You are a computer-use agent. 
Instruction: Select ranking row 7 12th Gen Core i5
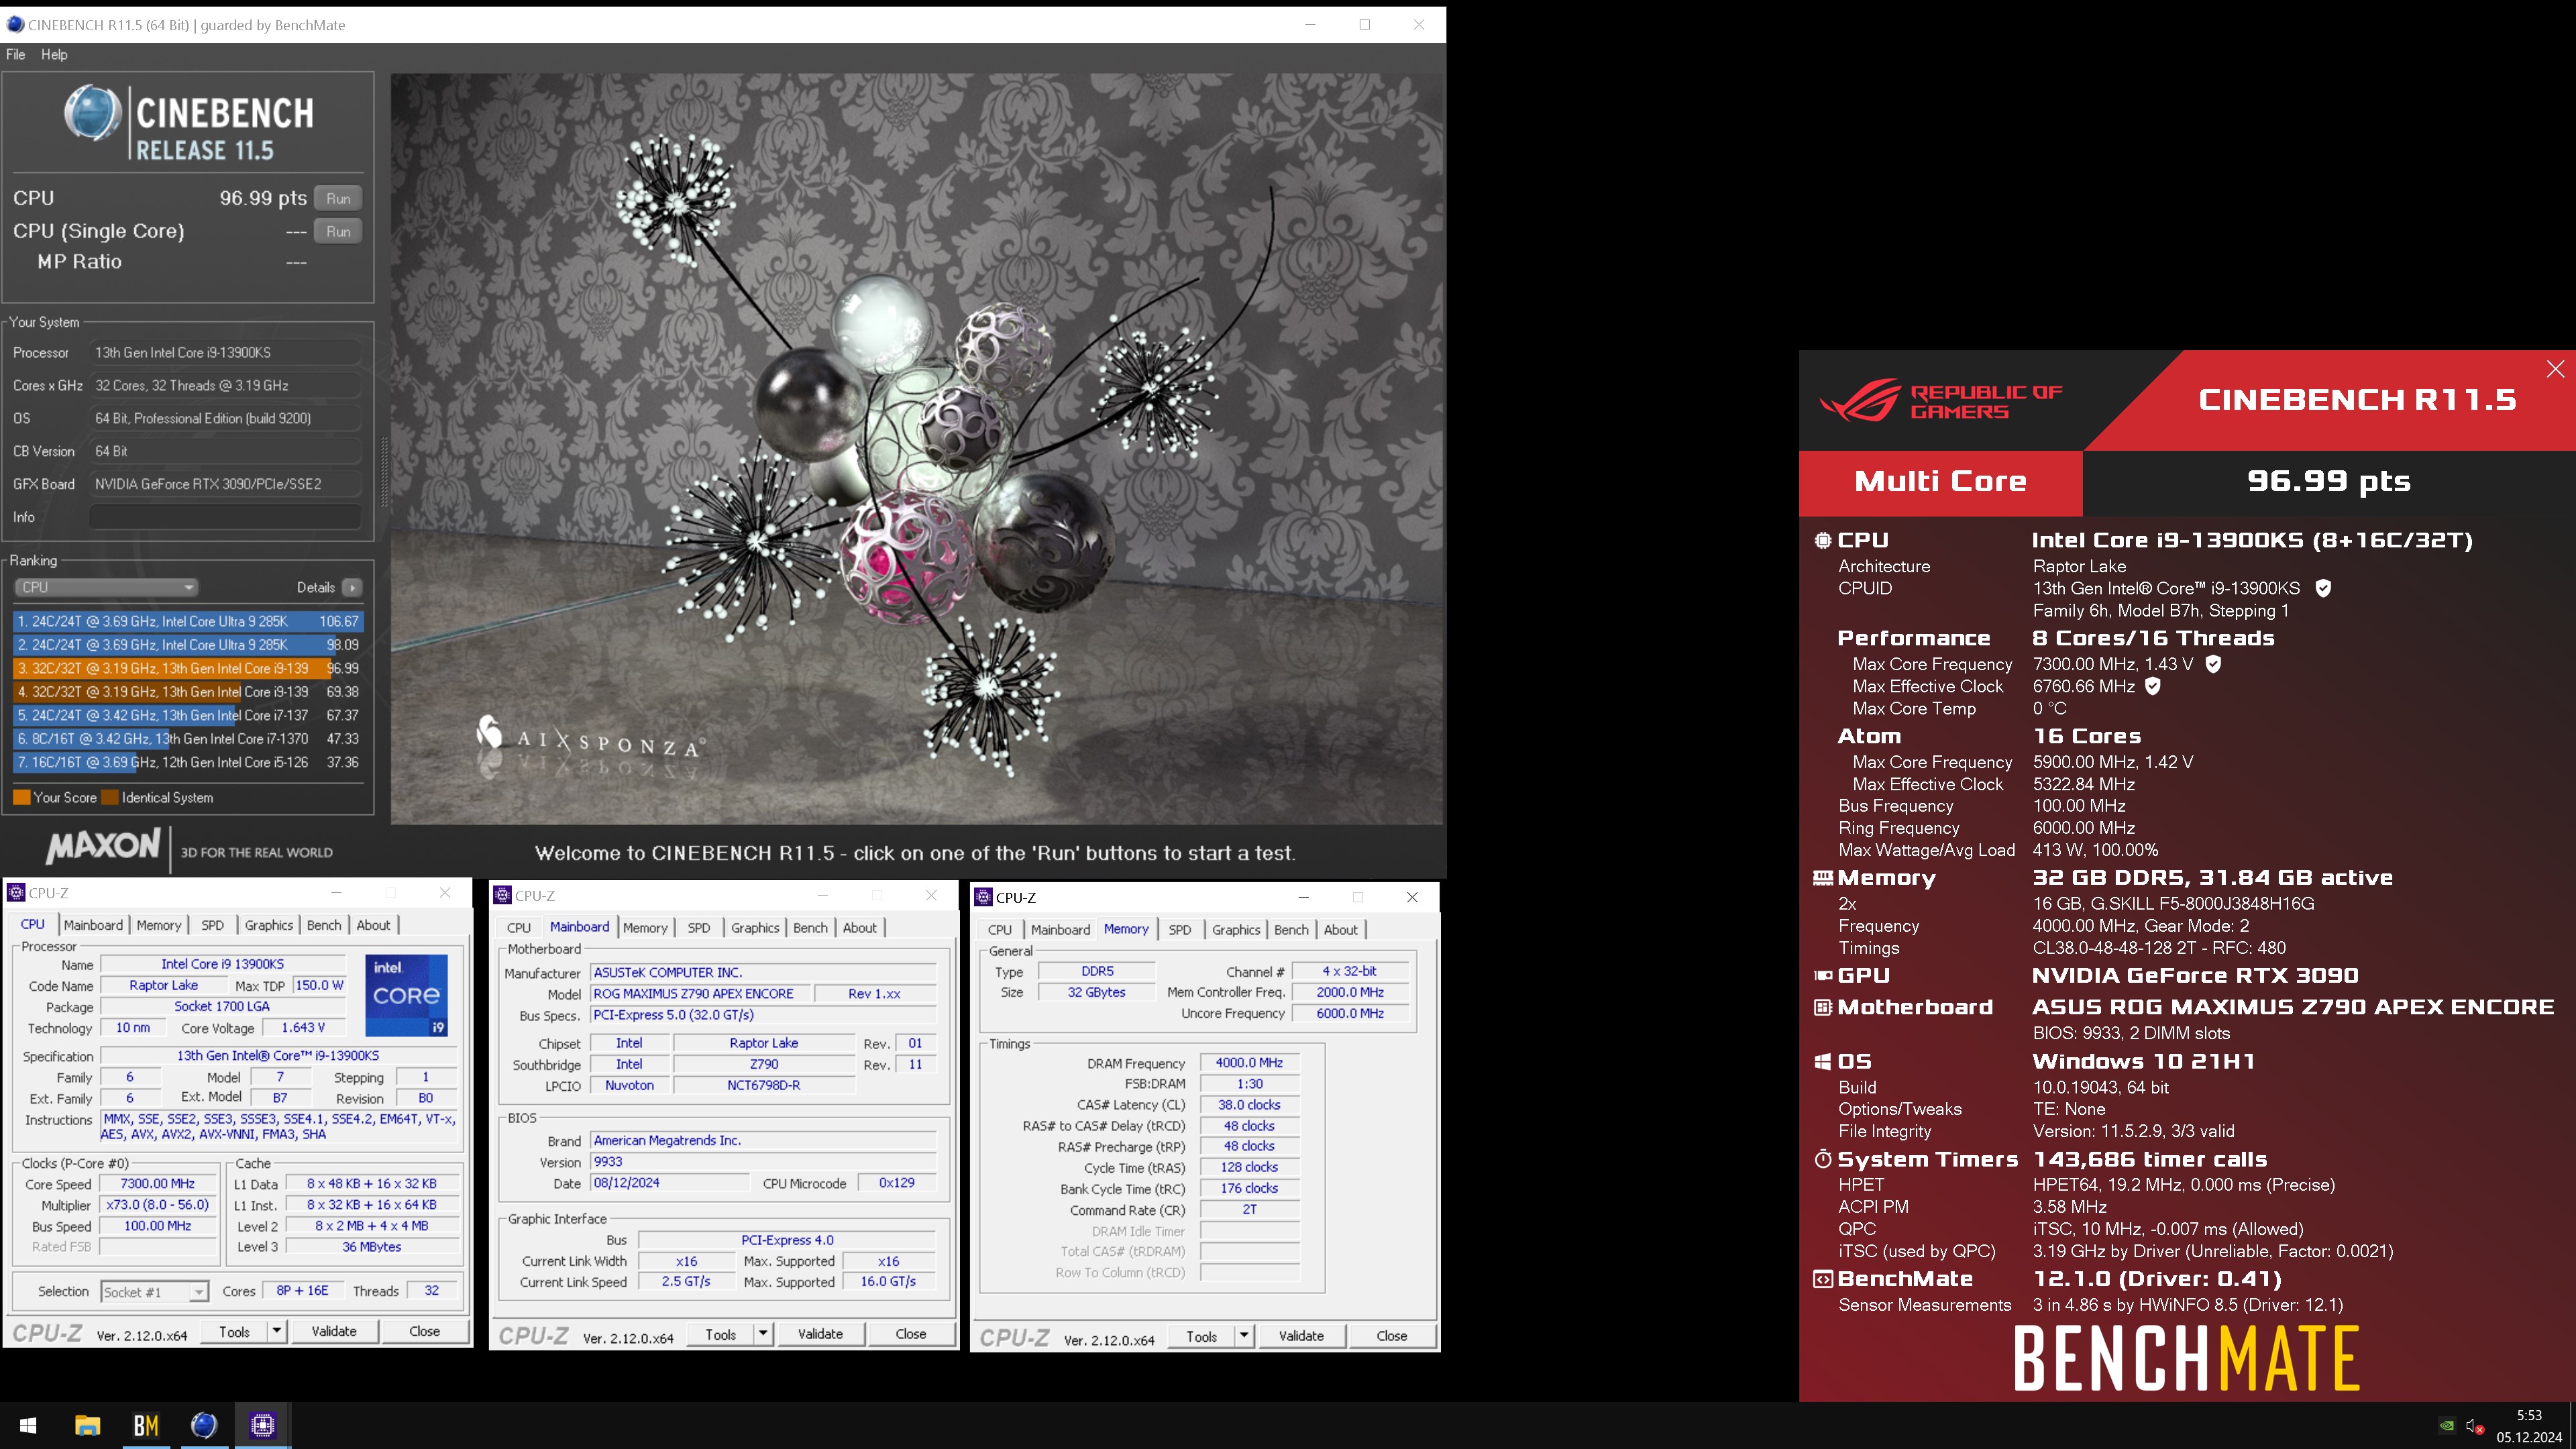[x=188, y=762]
